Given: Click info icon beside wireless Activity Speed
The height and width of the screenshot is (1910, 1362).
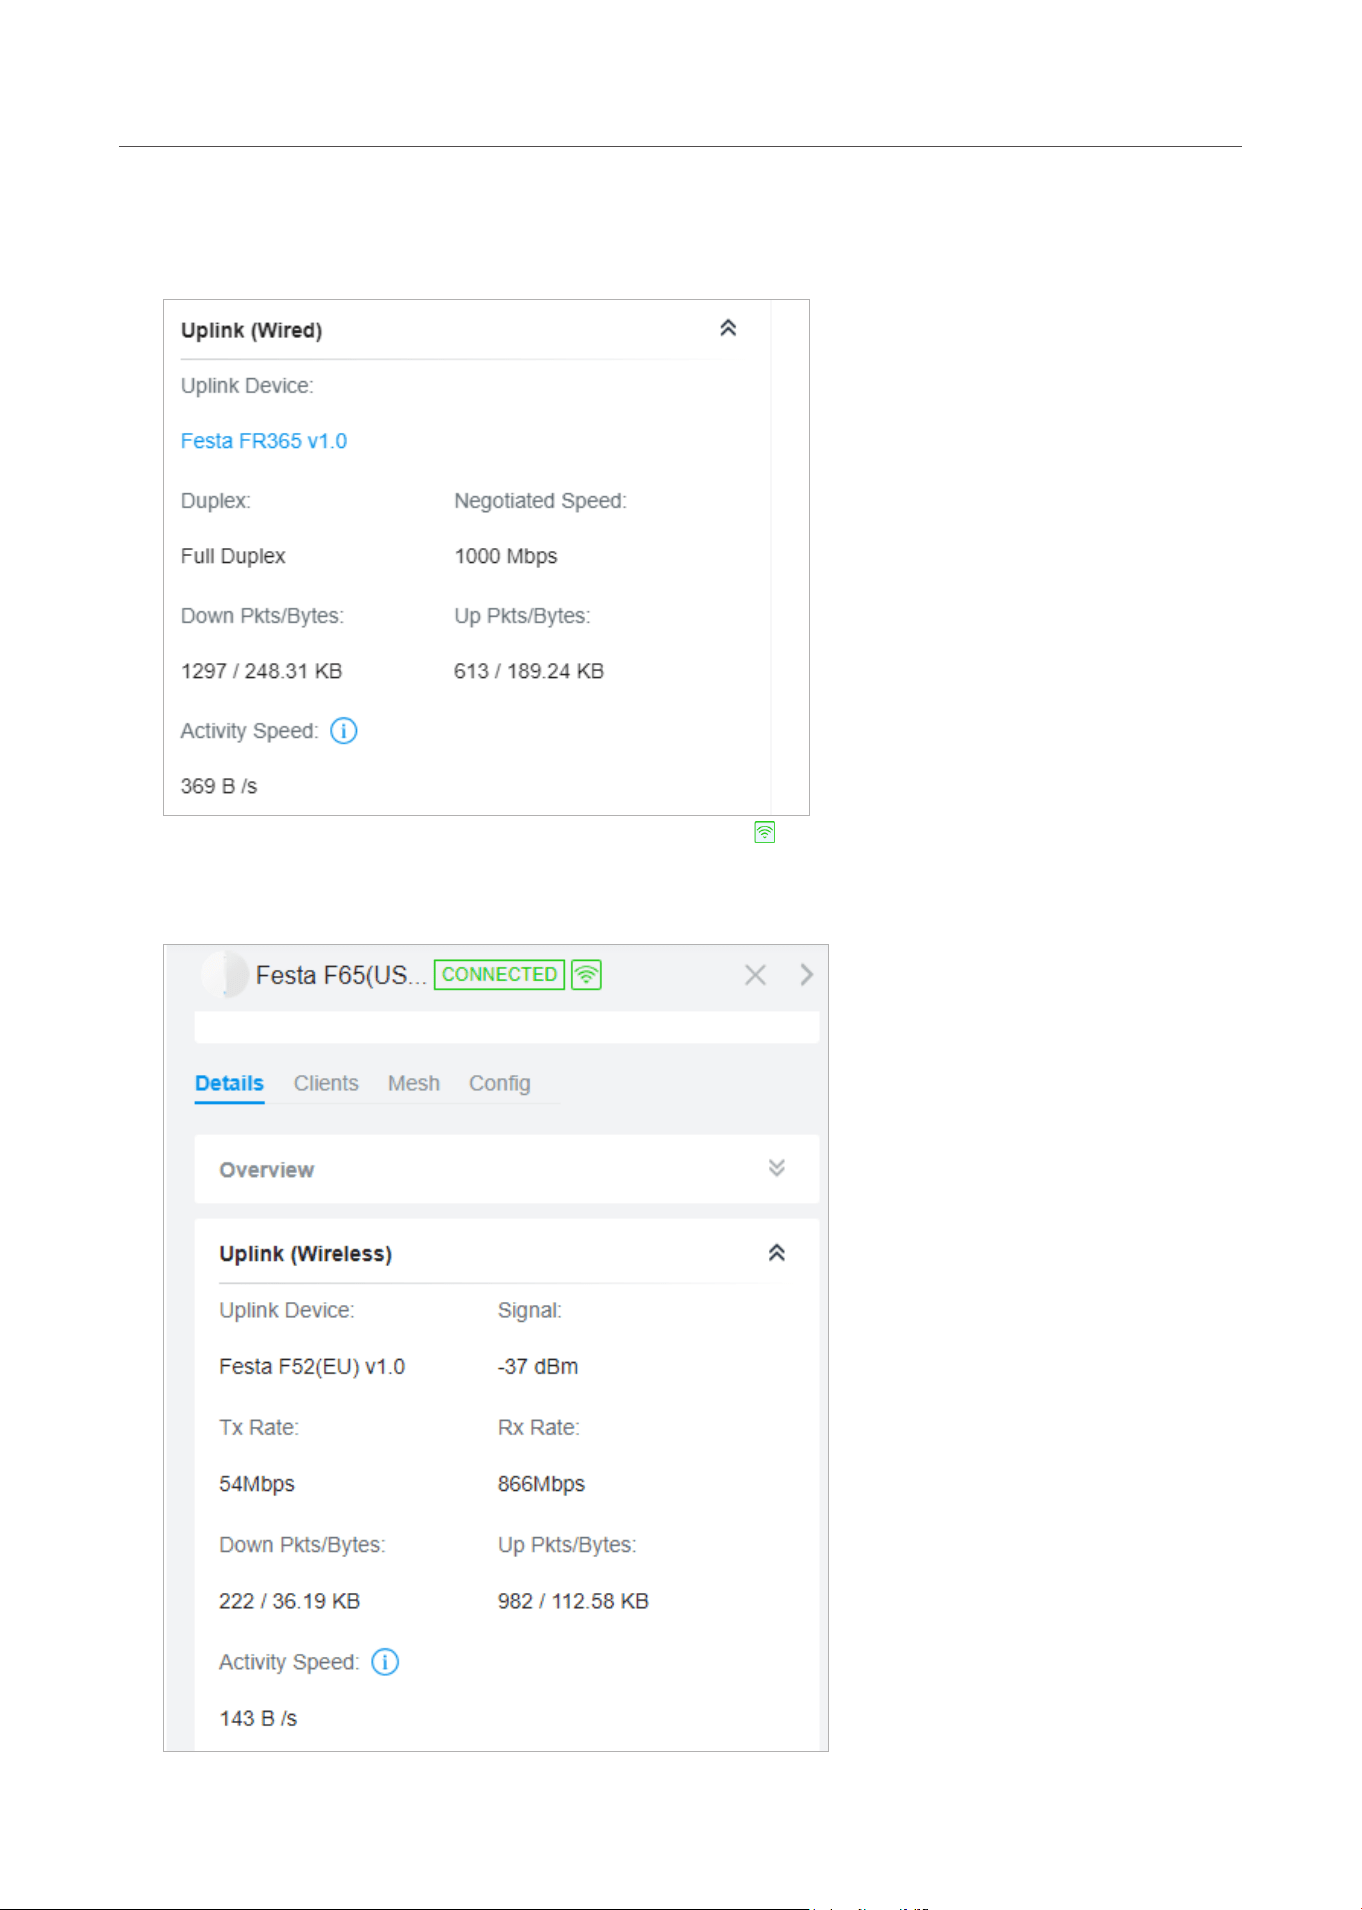Looking at the screenshot, I should click(x=385, y=1662).
